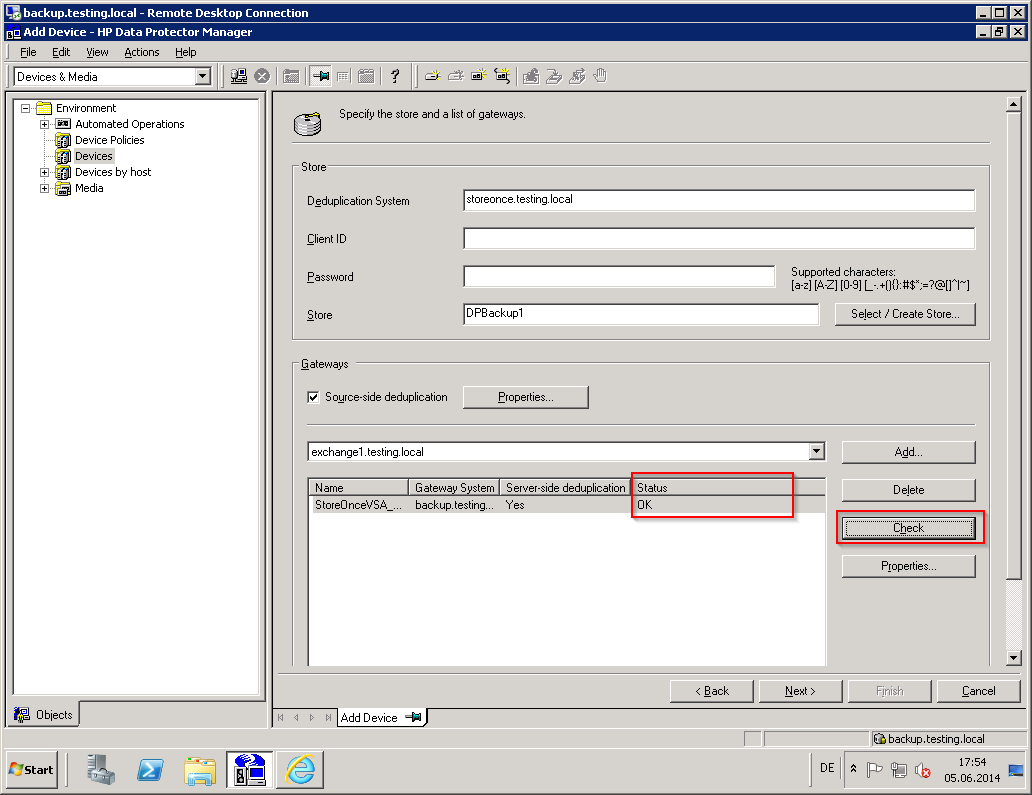Open the Start menu
This screenshot has width=1032, height=795.
point(32,769)
